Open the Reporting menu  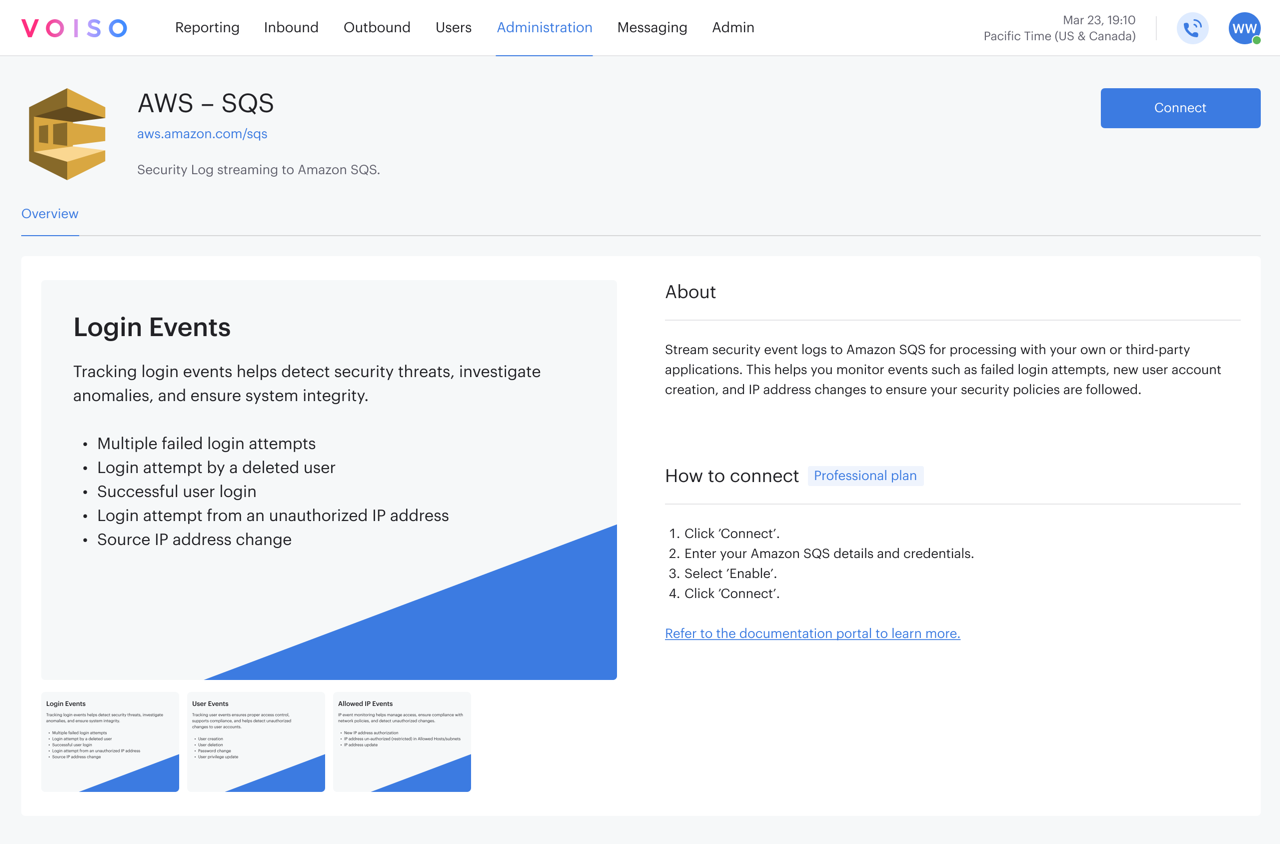207,28
